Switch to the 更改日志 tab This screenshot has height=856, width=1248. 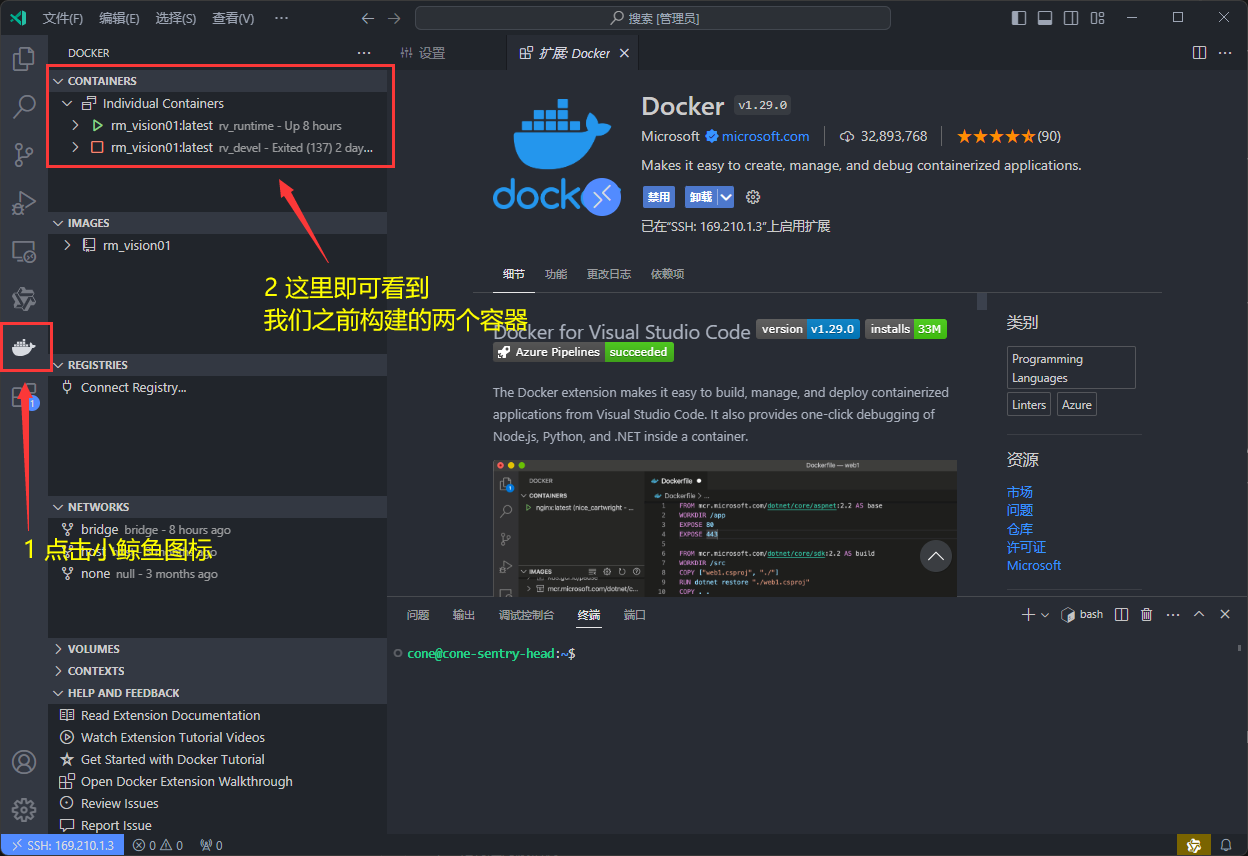coord(608,274)
